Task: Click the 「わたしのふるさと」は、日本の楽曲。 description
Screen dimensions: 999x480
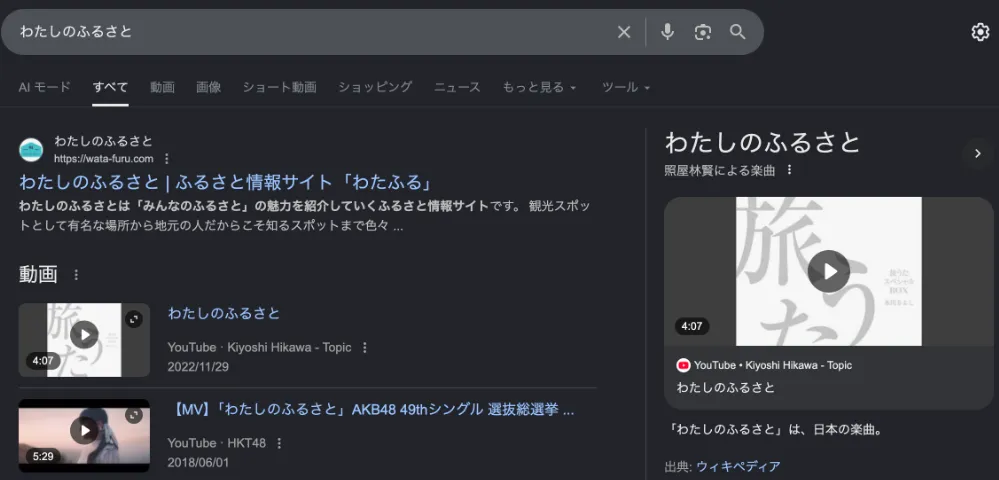Action: [x=773, y=430]
